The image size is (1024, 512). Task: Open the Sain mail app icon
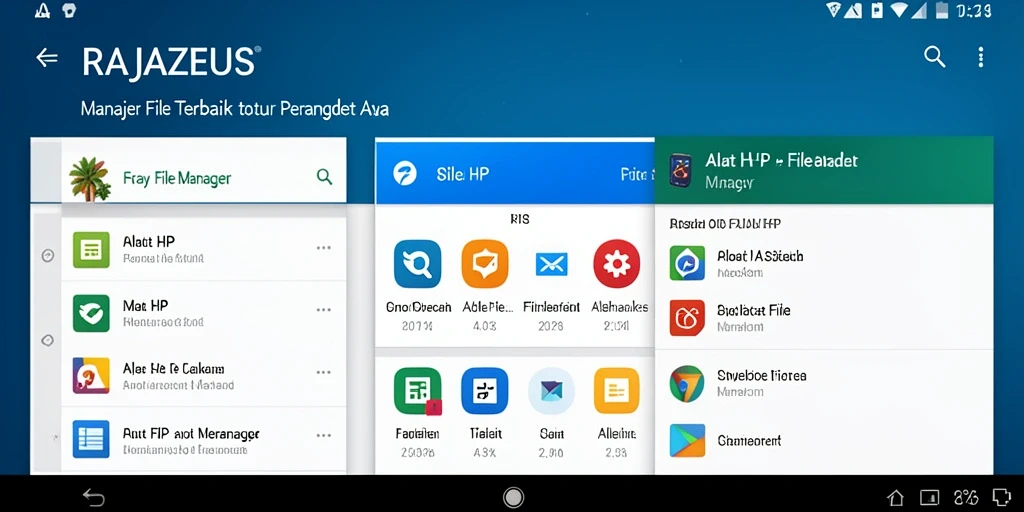[x=551, y=391]
